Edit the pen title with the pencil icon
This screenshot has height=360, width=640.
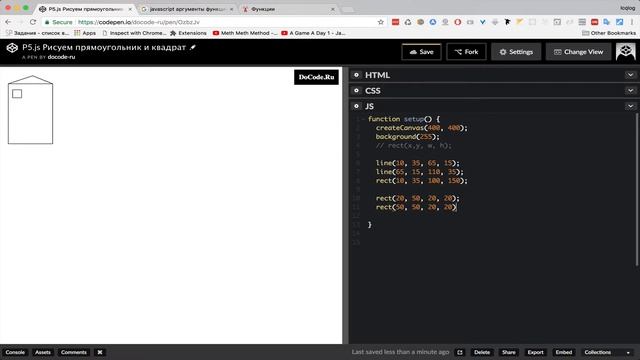[193, 47]
